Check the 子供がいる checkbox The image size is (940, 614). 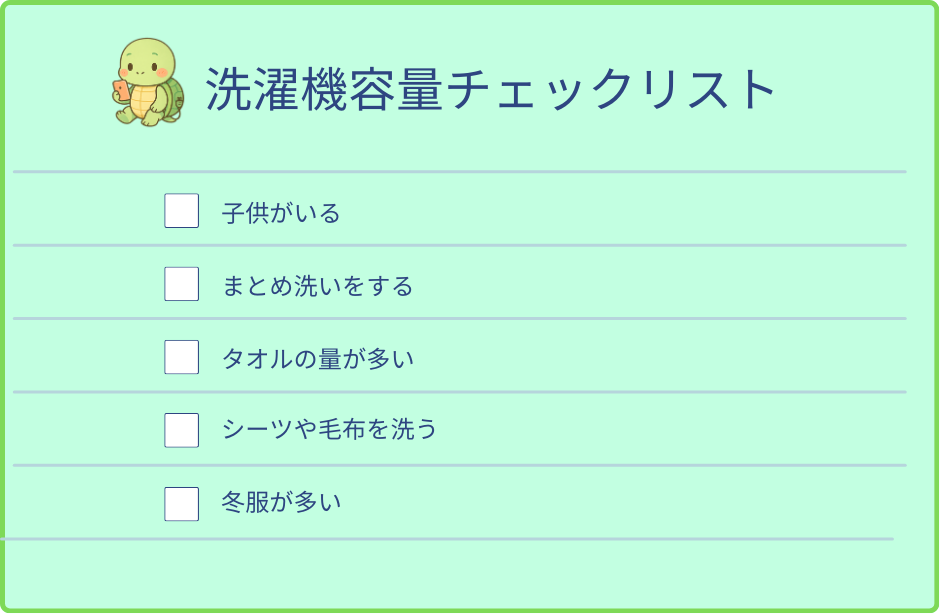click(181, 211)
